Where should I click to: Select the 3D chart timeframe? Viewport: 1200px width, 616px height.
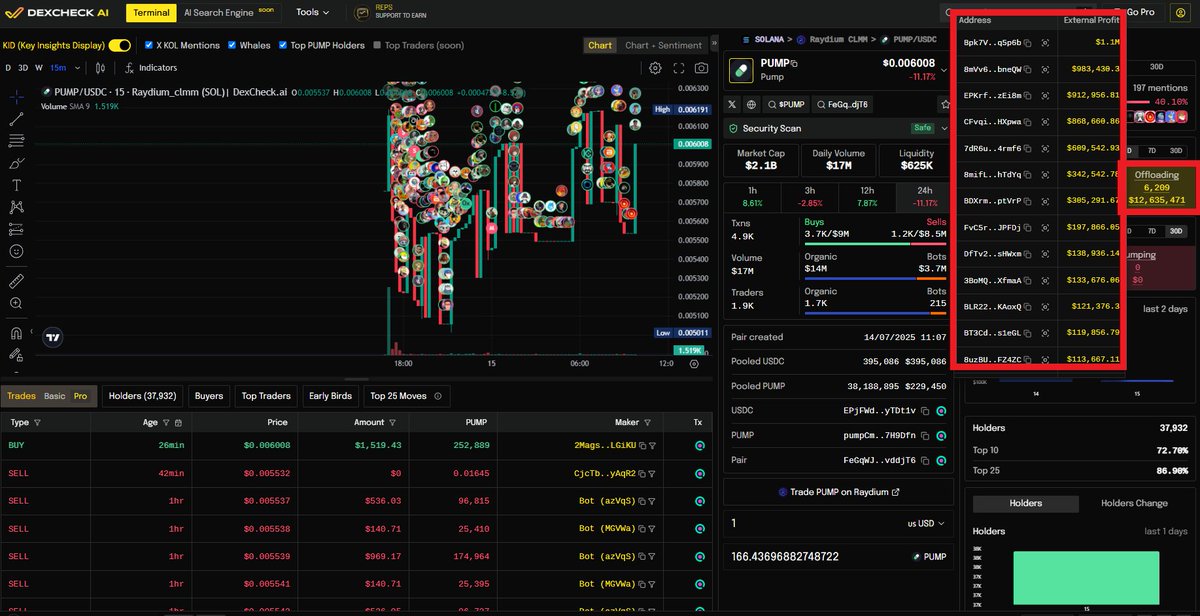24,68
